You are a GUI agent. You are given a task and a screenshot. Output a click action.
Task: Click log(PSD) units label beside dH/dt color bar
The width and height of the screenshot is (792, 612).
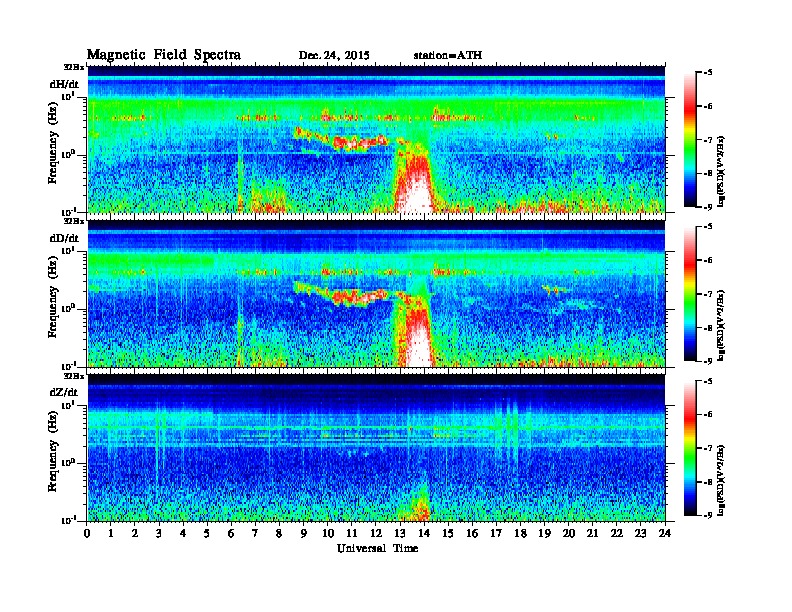tap(722, 172)
